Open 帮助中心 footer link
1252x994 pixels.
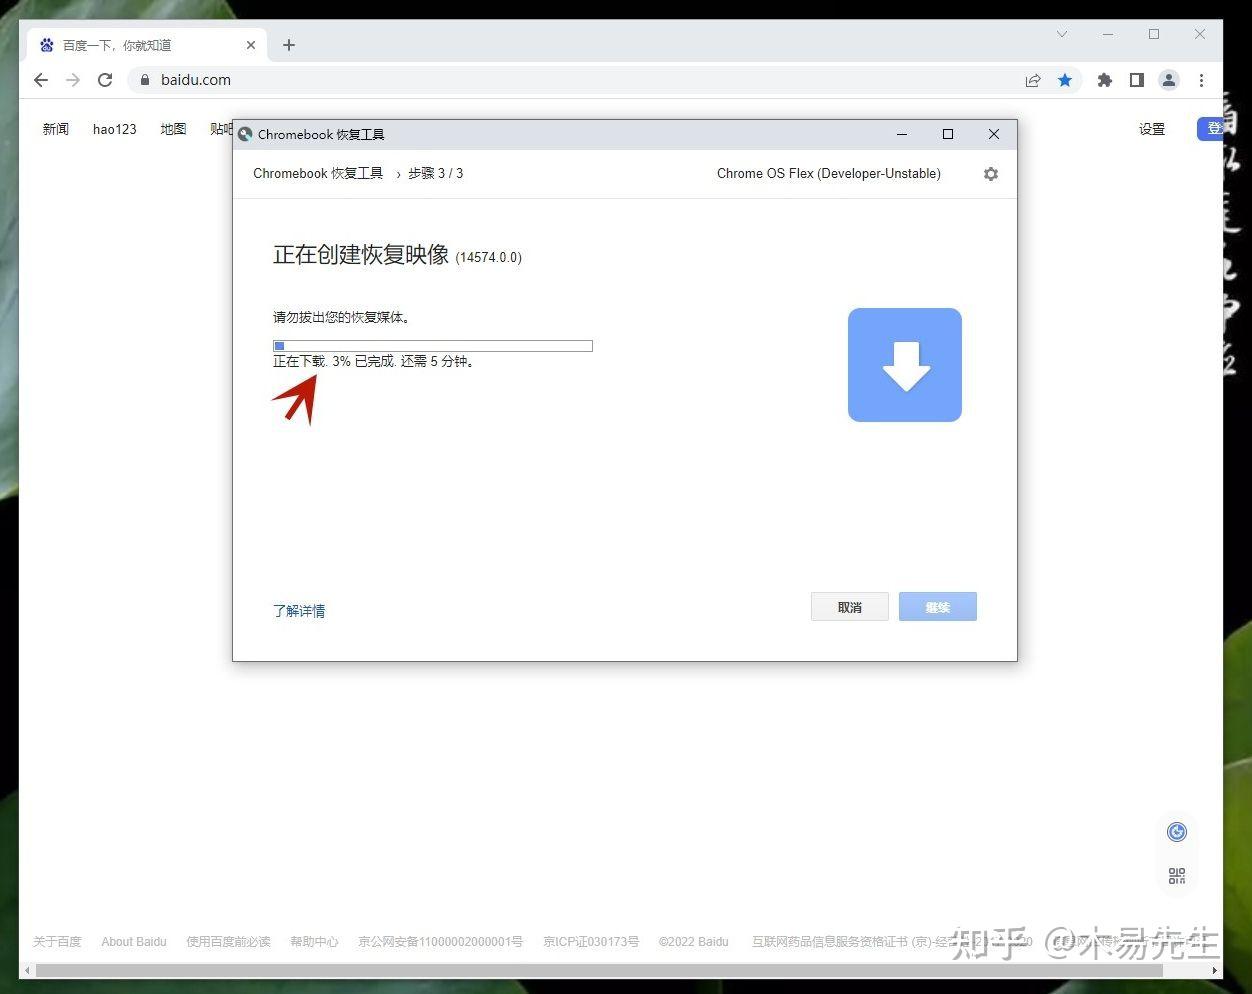point(314,942)
